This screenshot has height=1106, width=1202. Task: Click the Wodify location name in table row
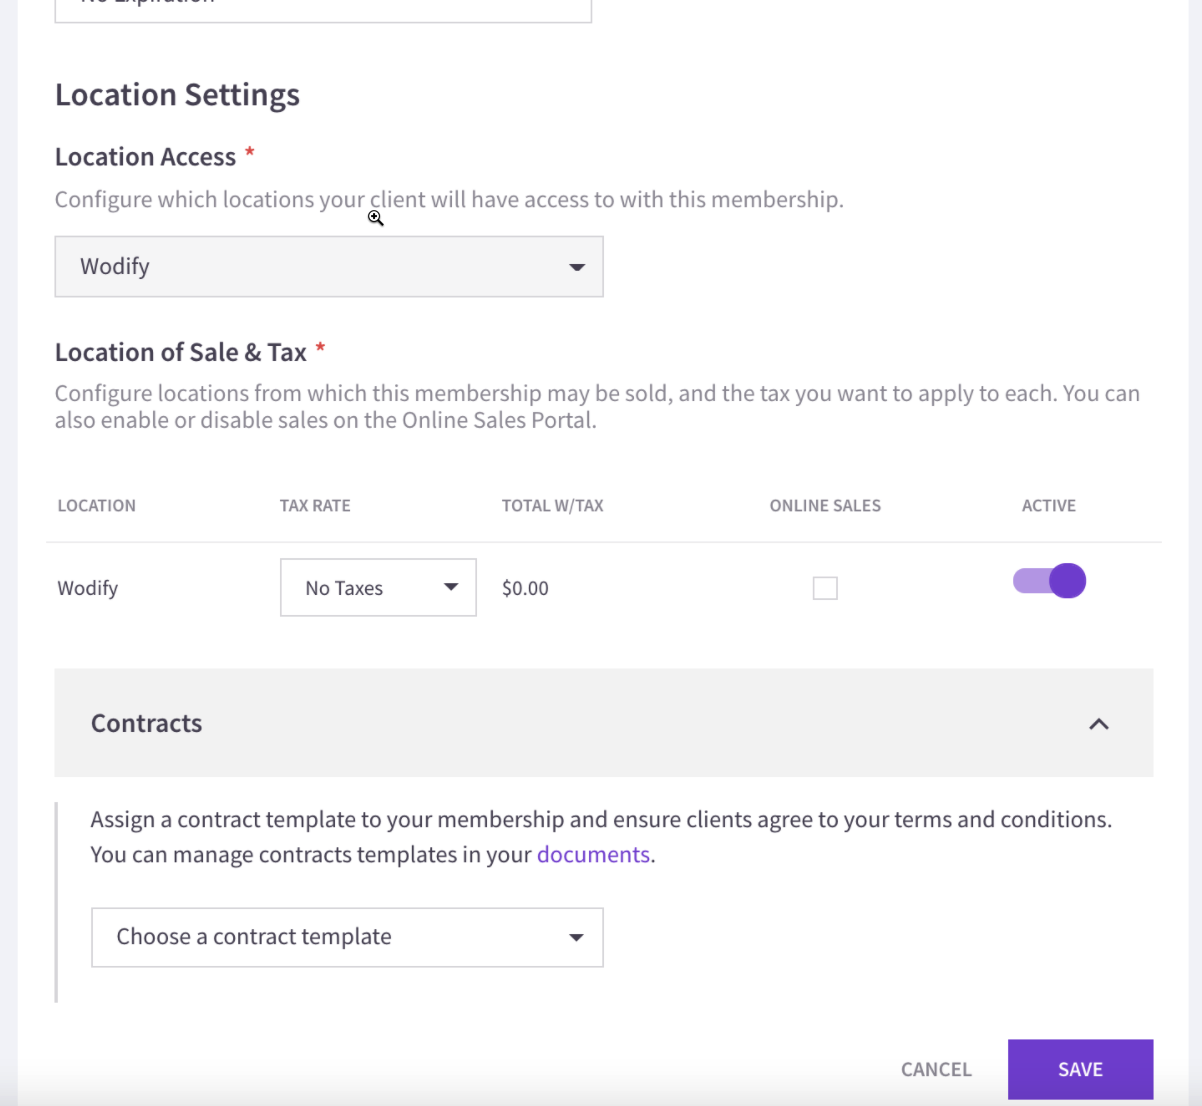pos(88,588)
